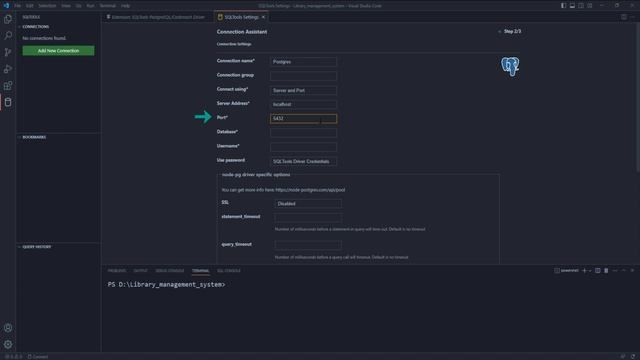This screenshot has width=640, height=360.
Task: Open the Accounts menu icon
Action: tap(8, 328)
